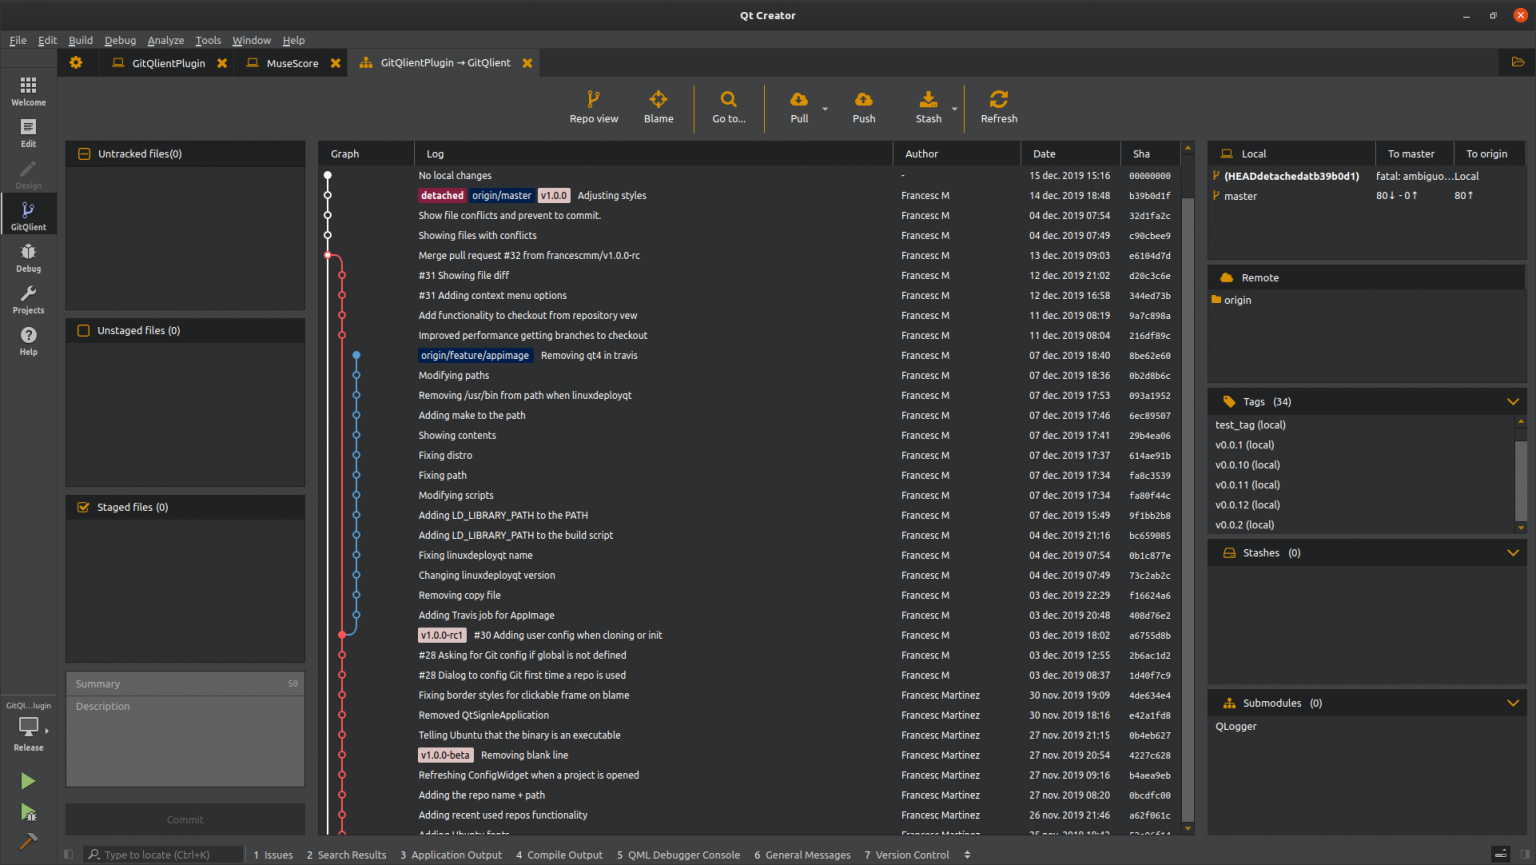
Task: Collapse the Tags section
Action: click(x=1513, y=401)
